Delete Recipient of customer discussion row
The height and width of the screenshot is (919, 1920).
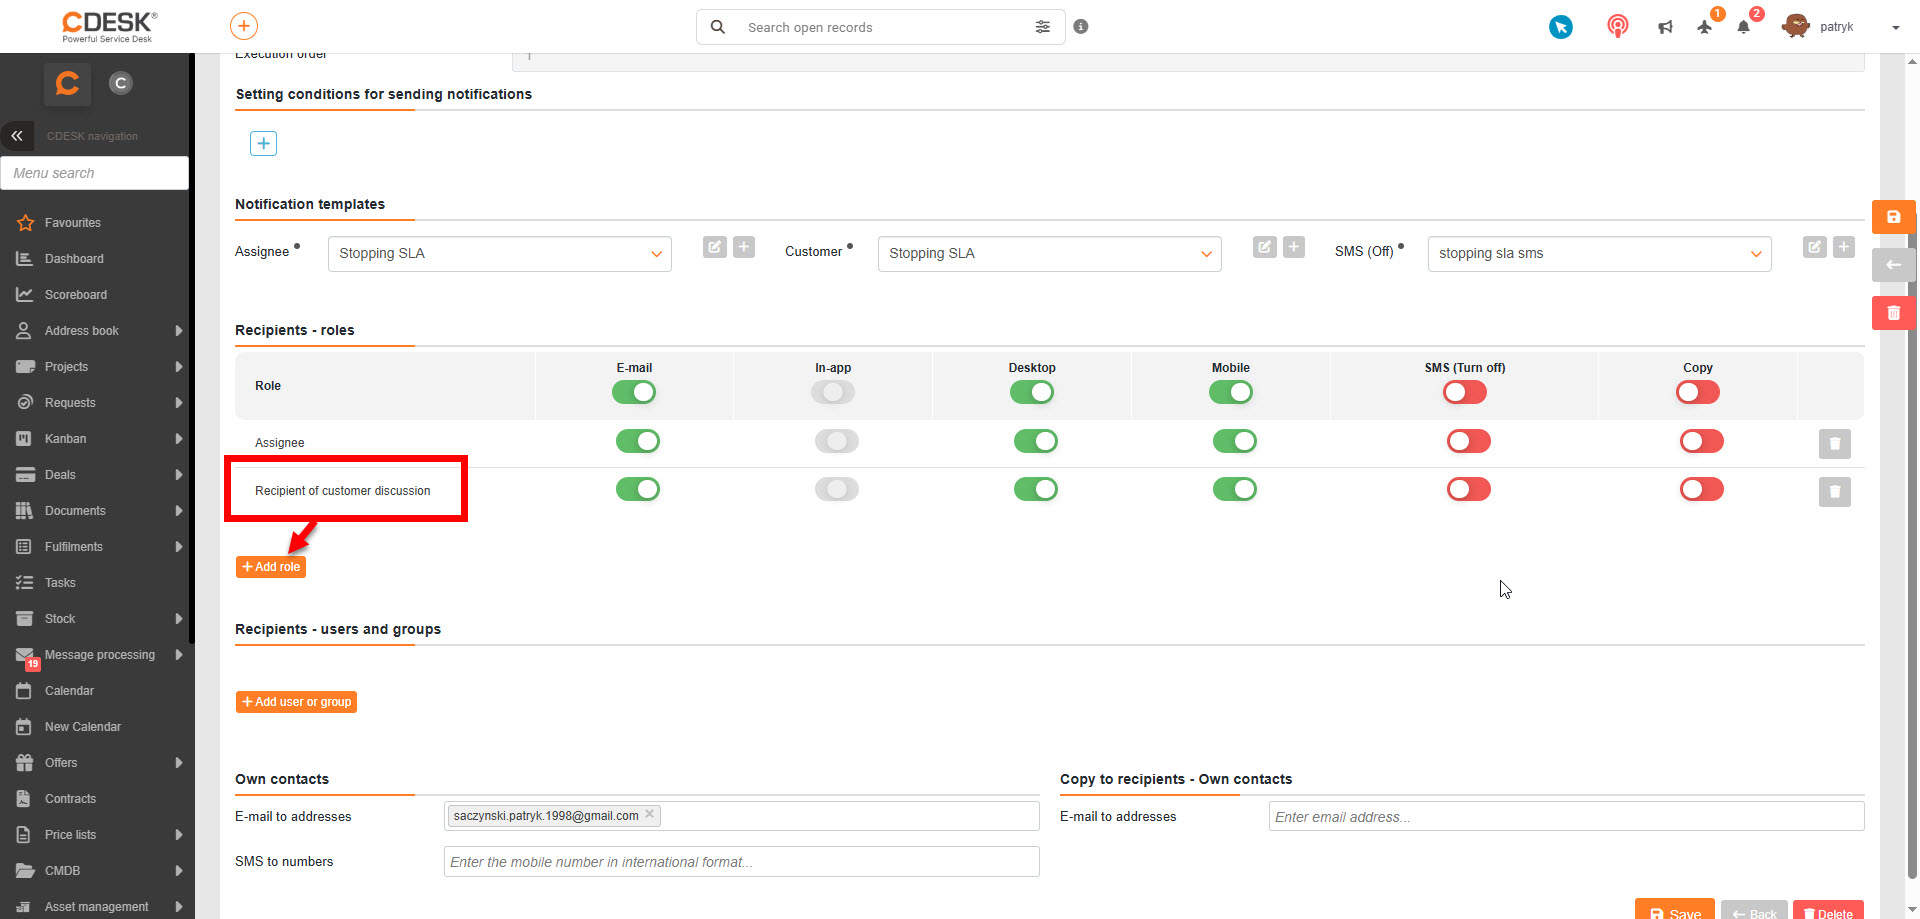(1834, 491)
